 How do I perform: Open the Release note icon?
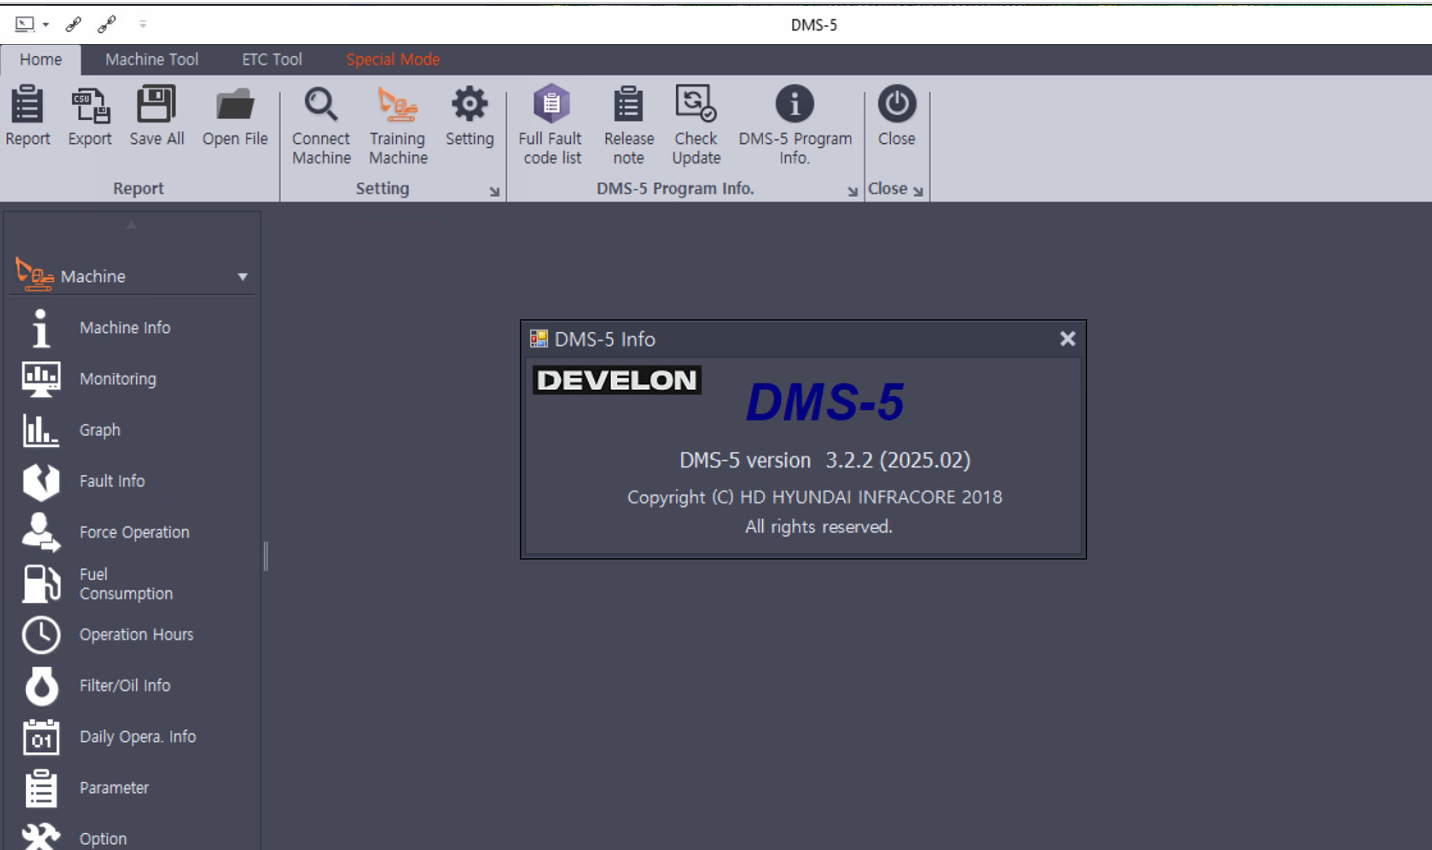[628, 105]
